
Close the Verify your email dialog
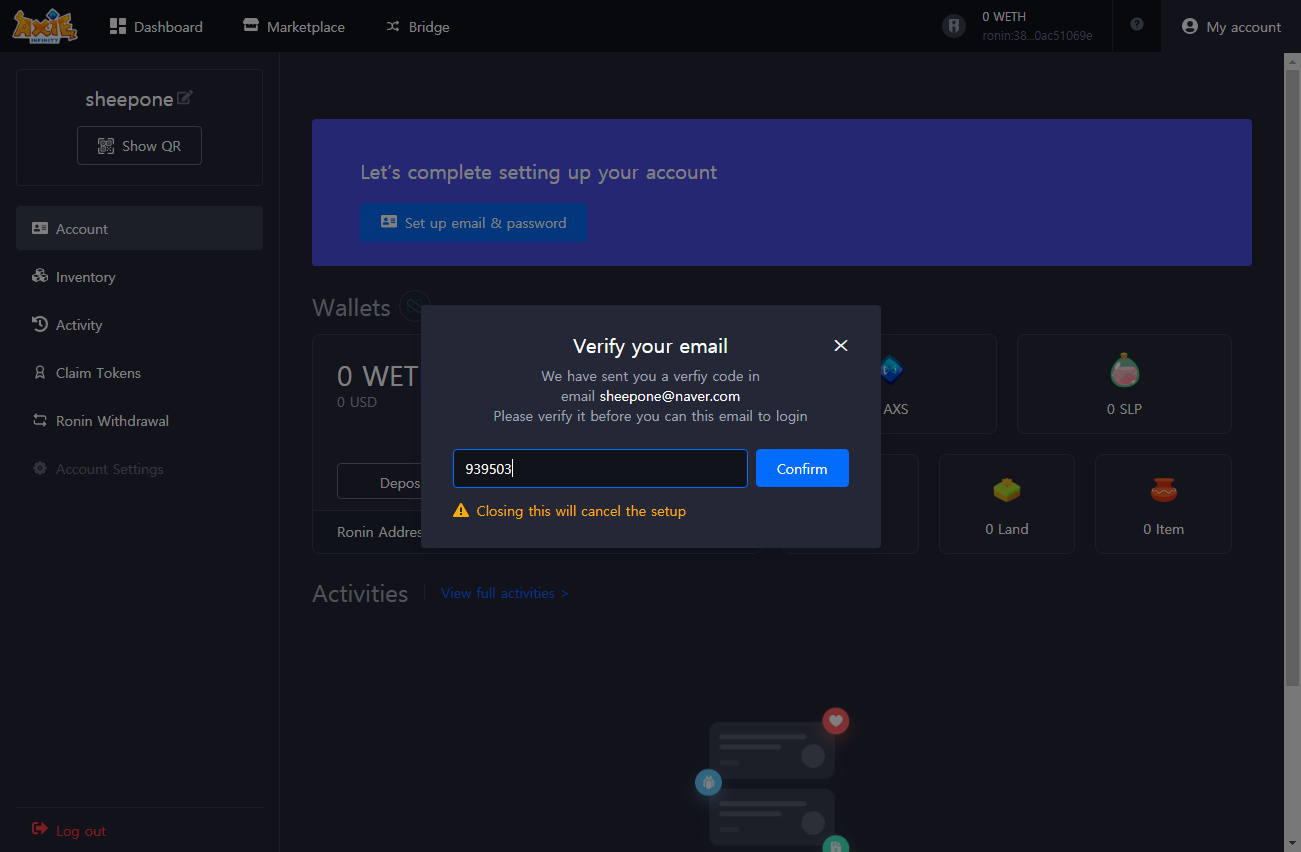pos(841,345)
